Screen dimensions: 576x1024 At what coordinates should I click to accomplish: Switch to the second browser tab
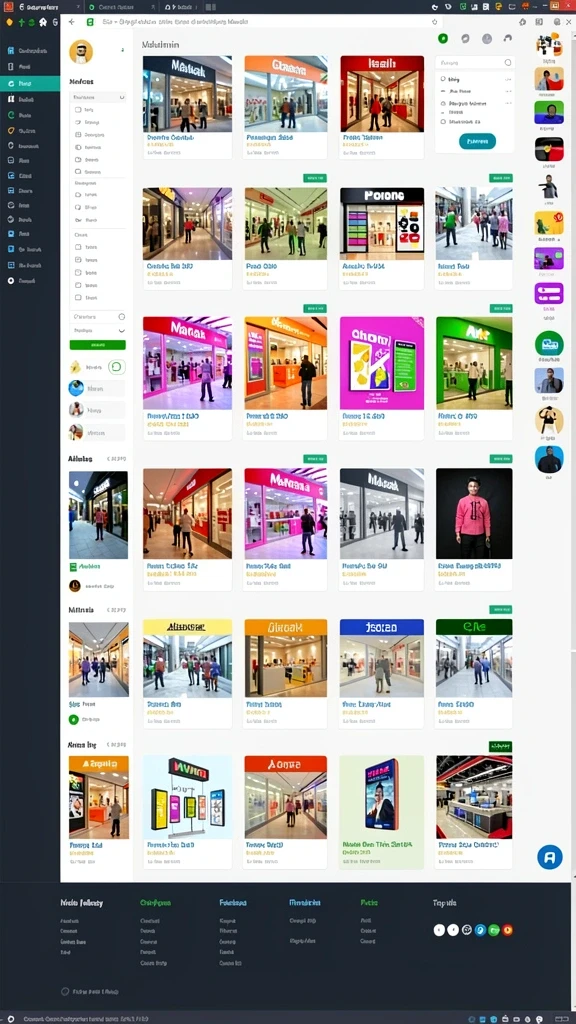click(x=116, y=7)
